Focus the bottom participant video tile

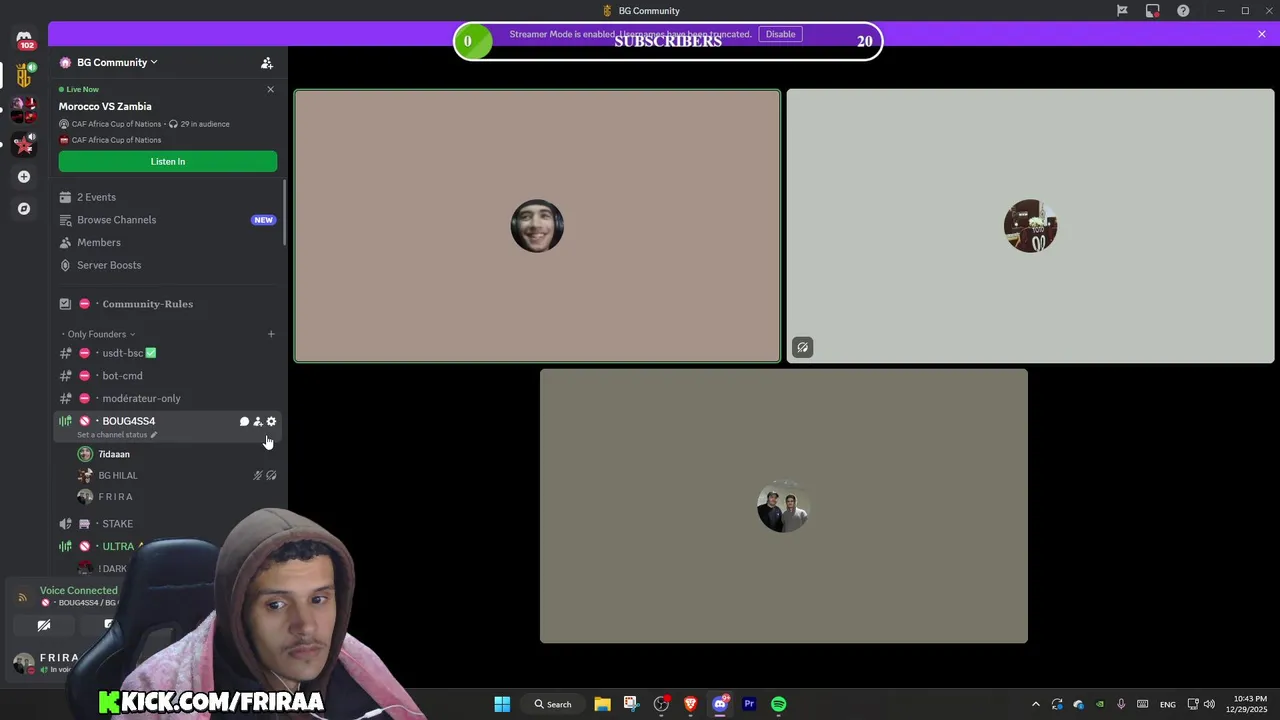[x=784, y=506]
